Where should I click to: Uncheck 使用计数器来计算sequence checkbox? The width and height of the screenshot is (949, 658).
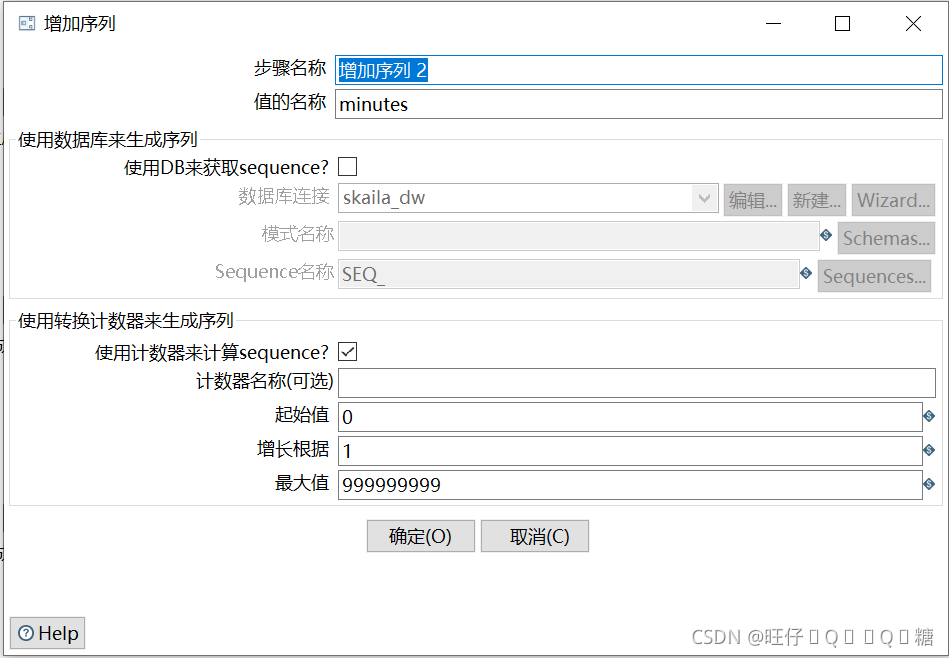pyautogui.click(x=347, y=352)
